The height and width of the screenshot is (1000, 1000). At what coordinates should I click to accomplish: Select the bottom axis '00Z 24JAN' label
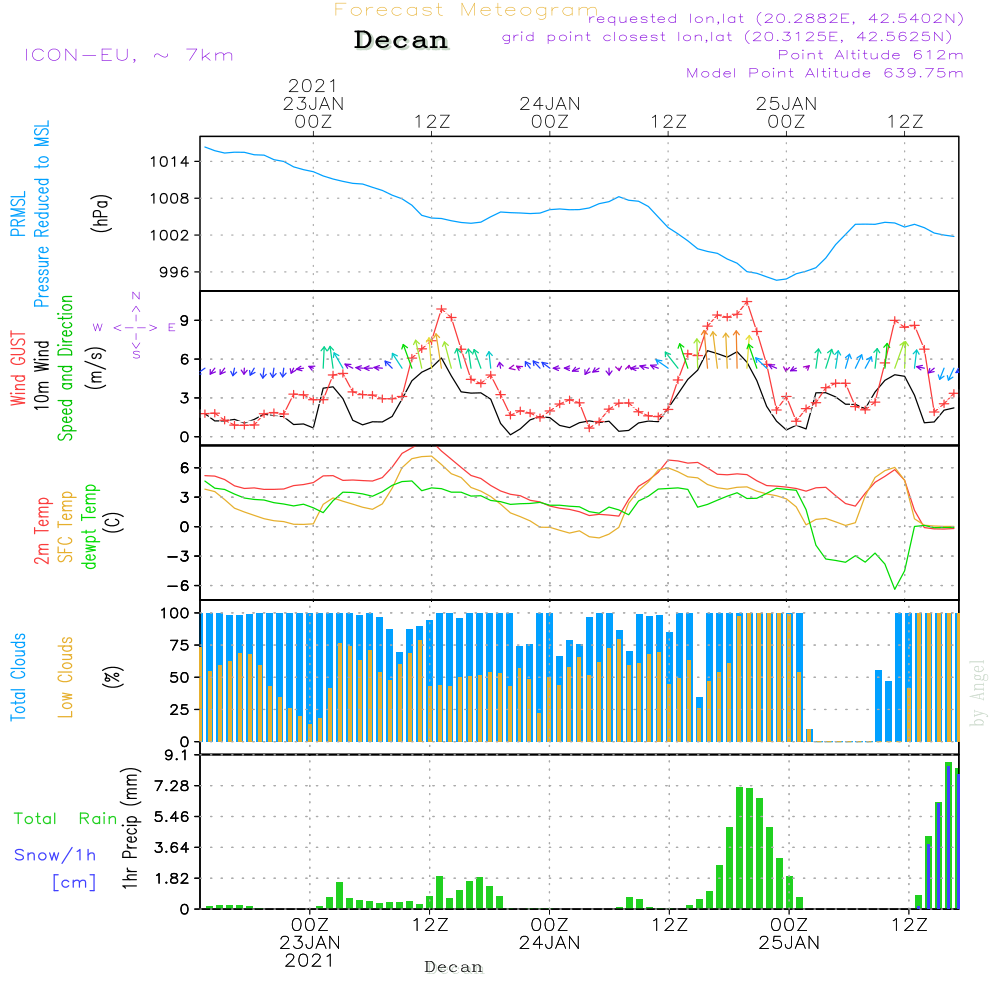click(x=550, y=934)
